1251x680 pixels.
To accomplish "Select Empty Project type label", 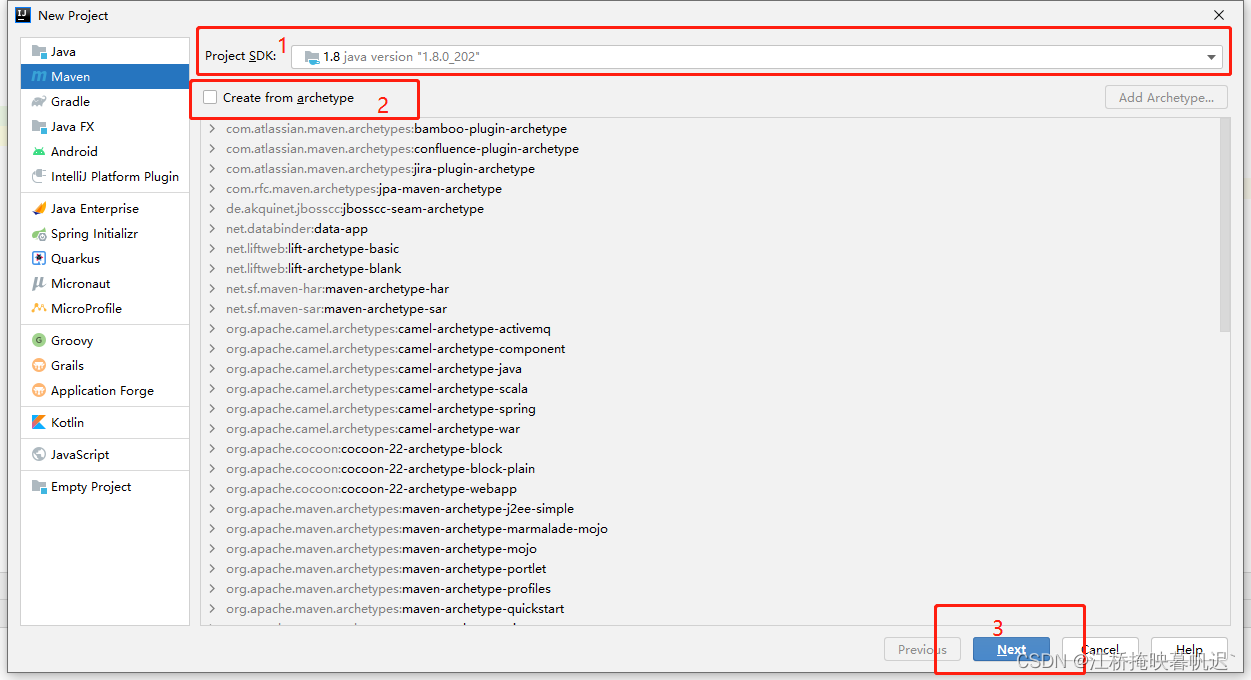I will point(91,487).
